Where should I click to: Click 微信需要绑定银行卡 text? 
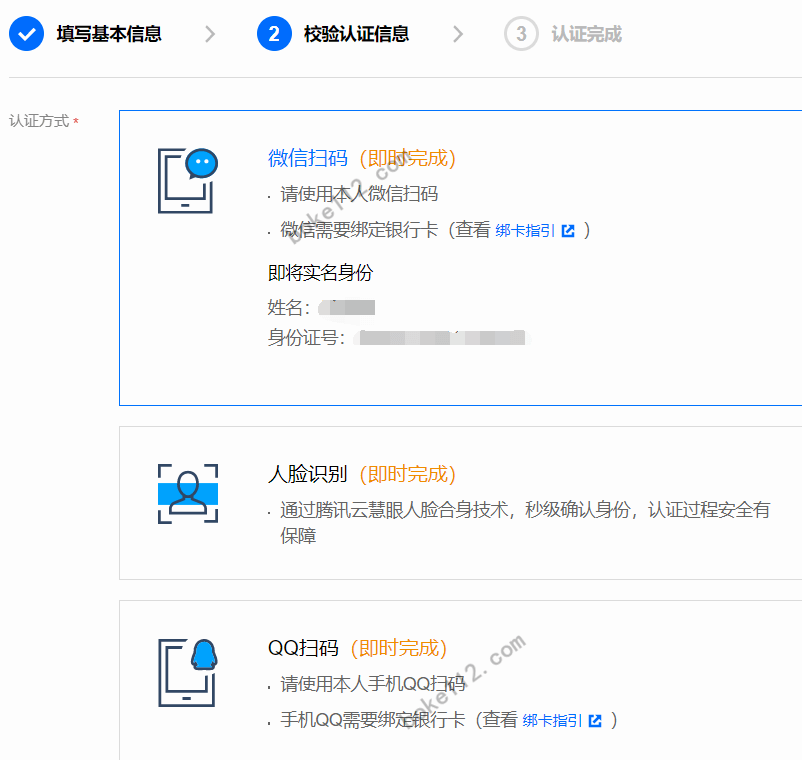(x=359, y=230)
